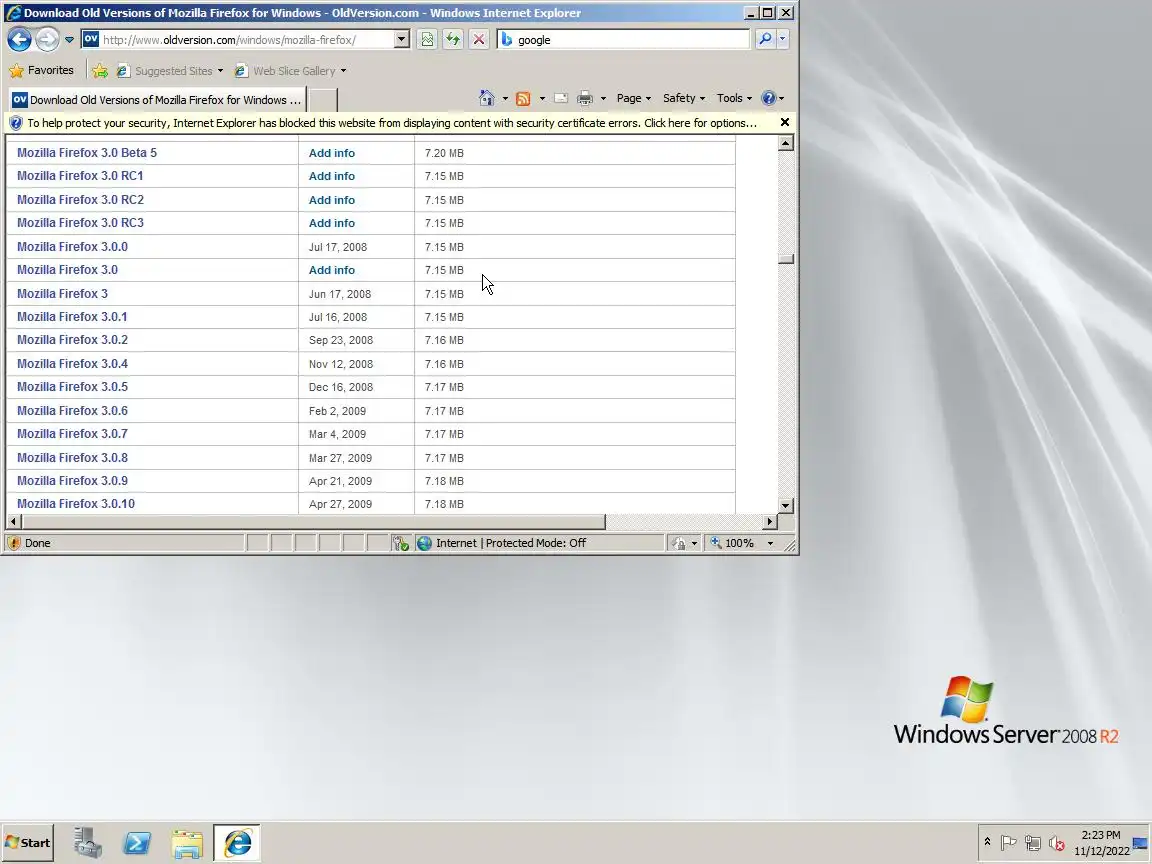The image size is (1152, 864).
Task: Launch Server Manager from taskbar
Action: (87, 843)
